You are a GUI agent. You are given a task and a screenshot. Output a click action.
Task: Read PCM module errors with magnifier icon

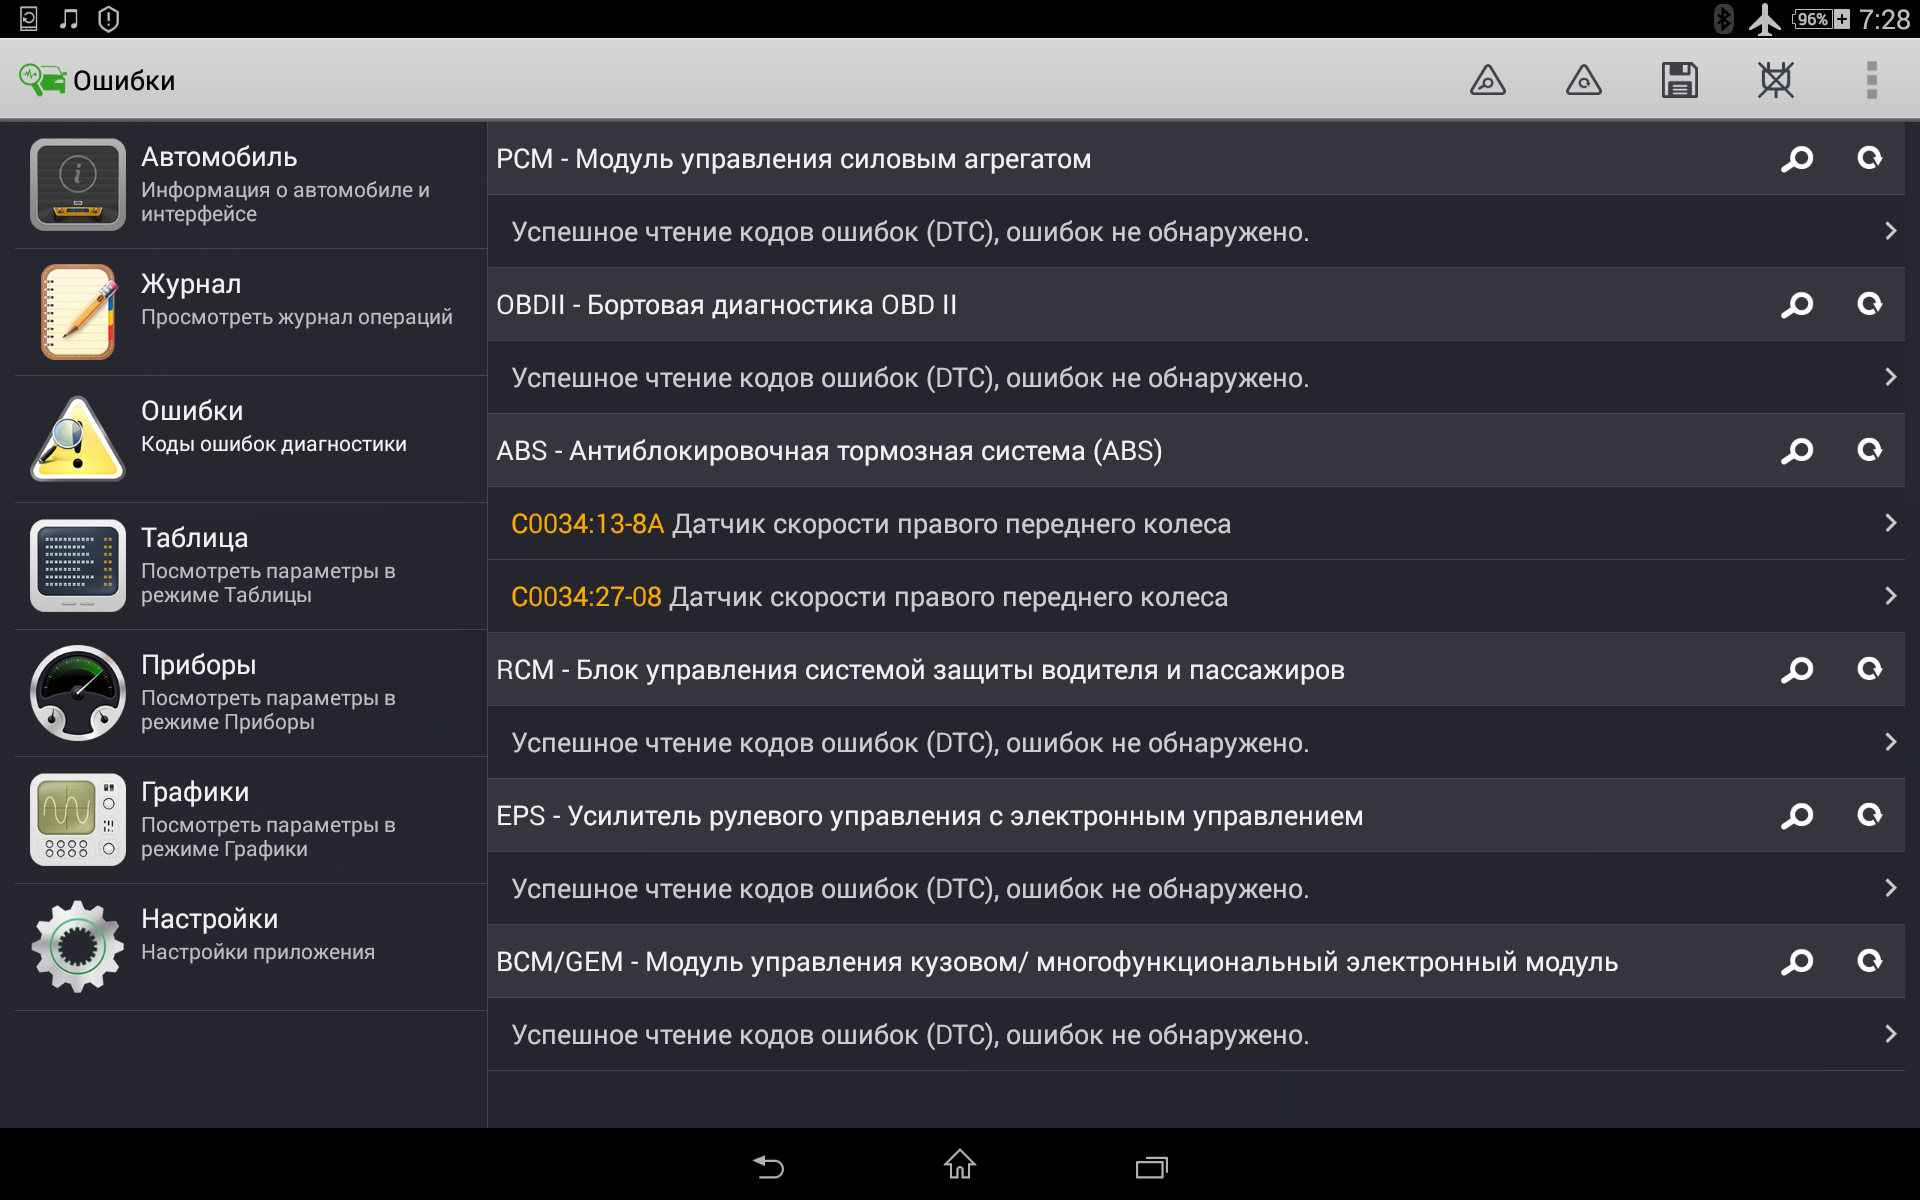[x=1797, y=159]
